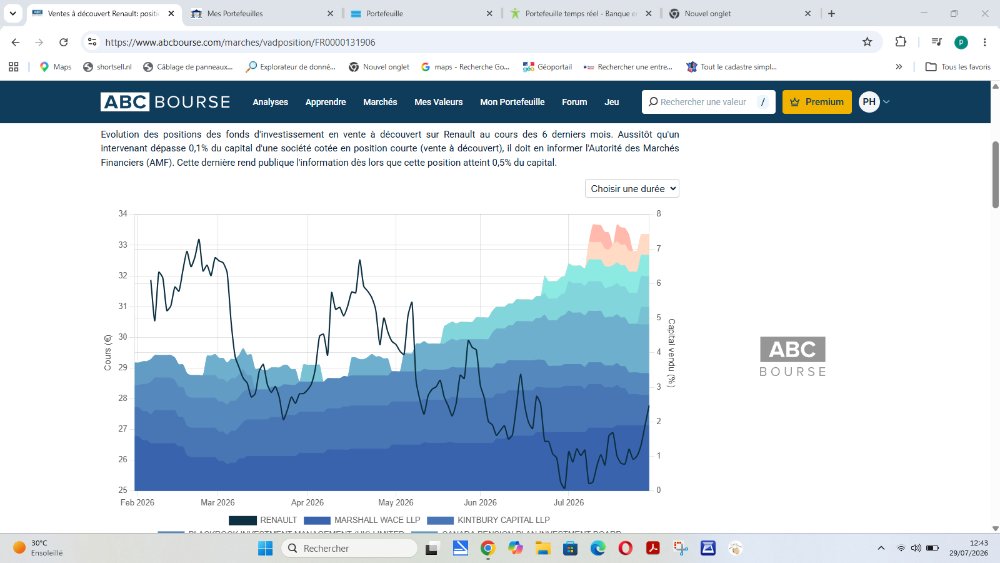
Task: Open the volume icon in system tray
Action: pos(916,548)
